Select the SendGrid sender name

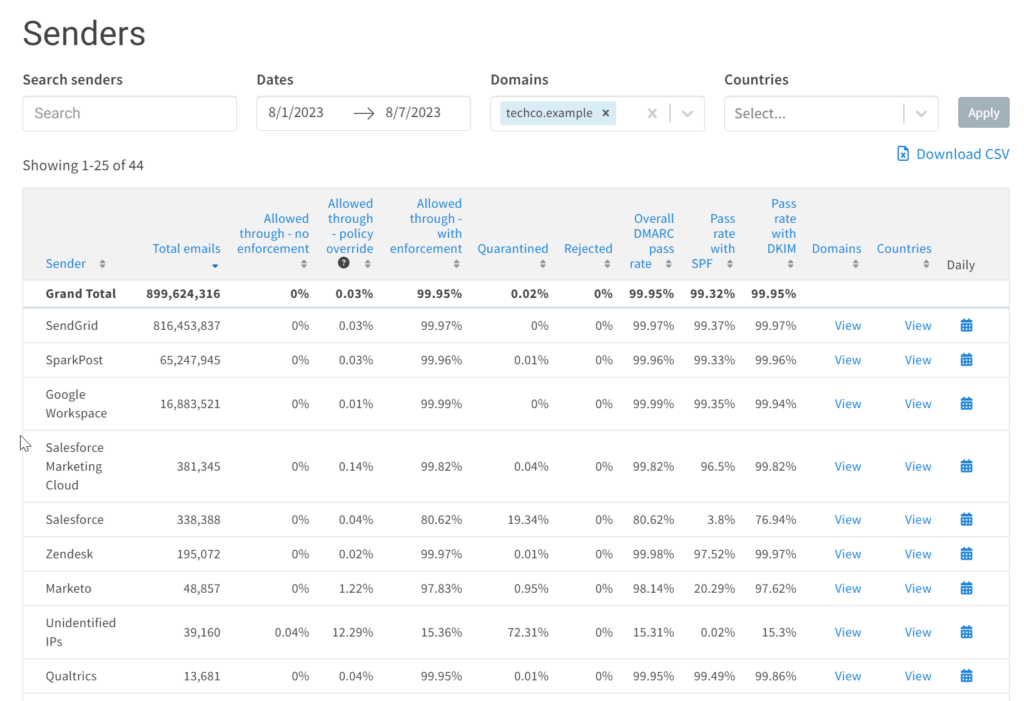pyautogui.click(x=72, y=325)
